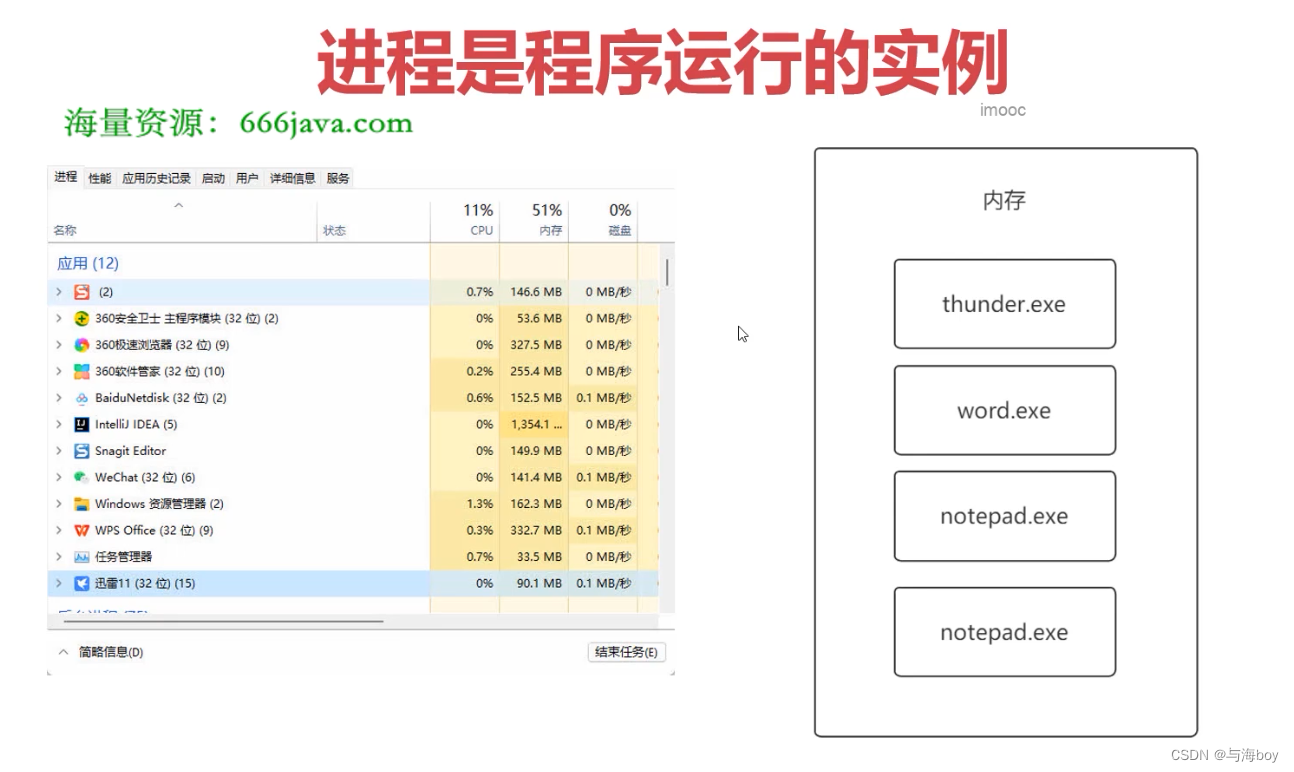Expand the first row labeled (2)

point(59,292)
